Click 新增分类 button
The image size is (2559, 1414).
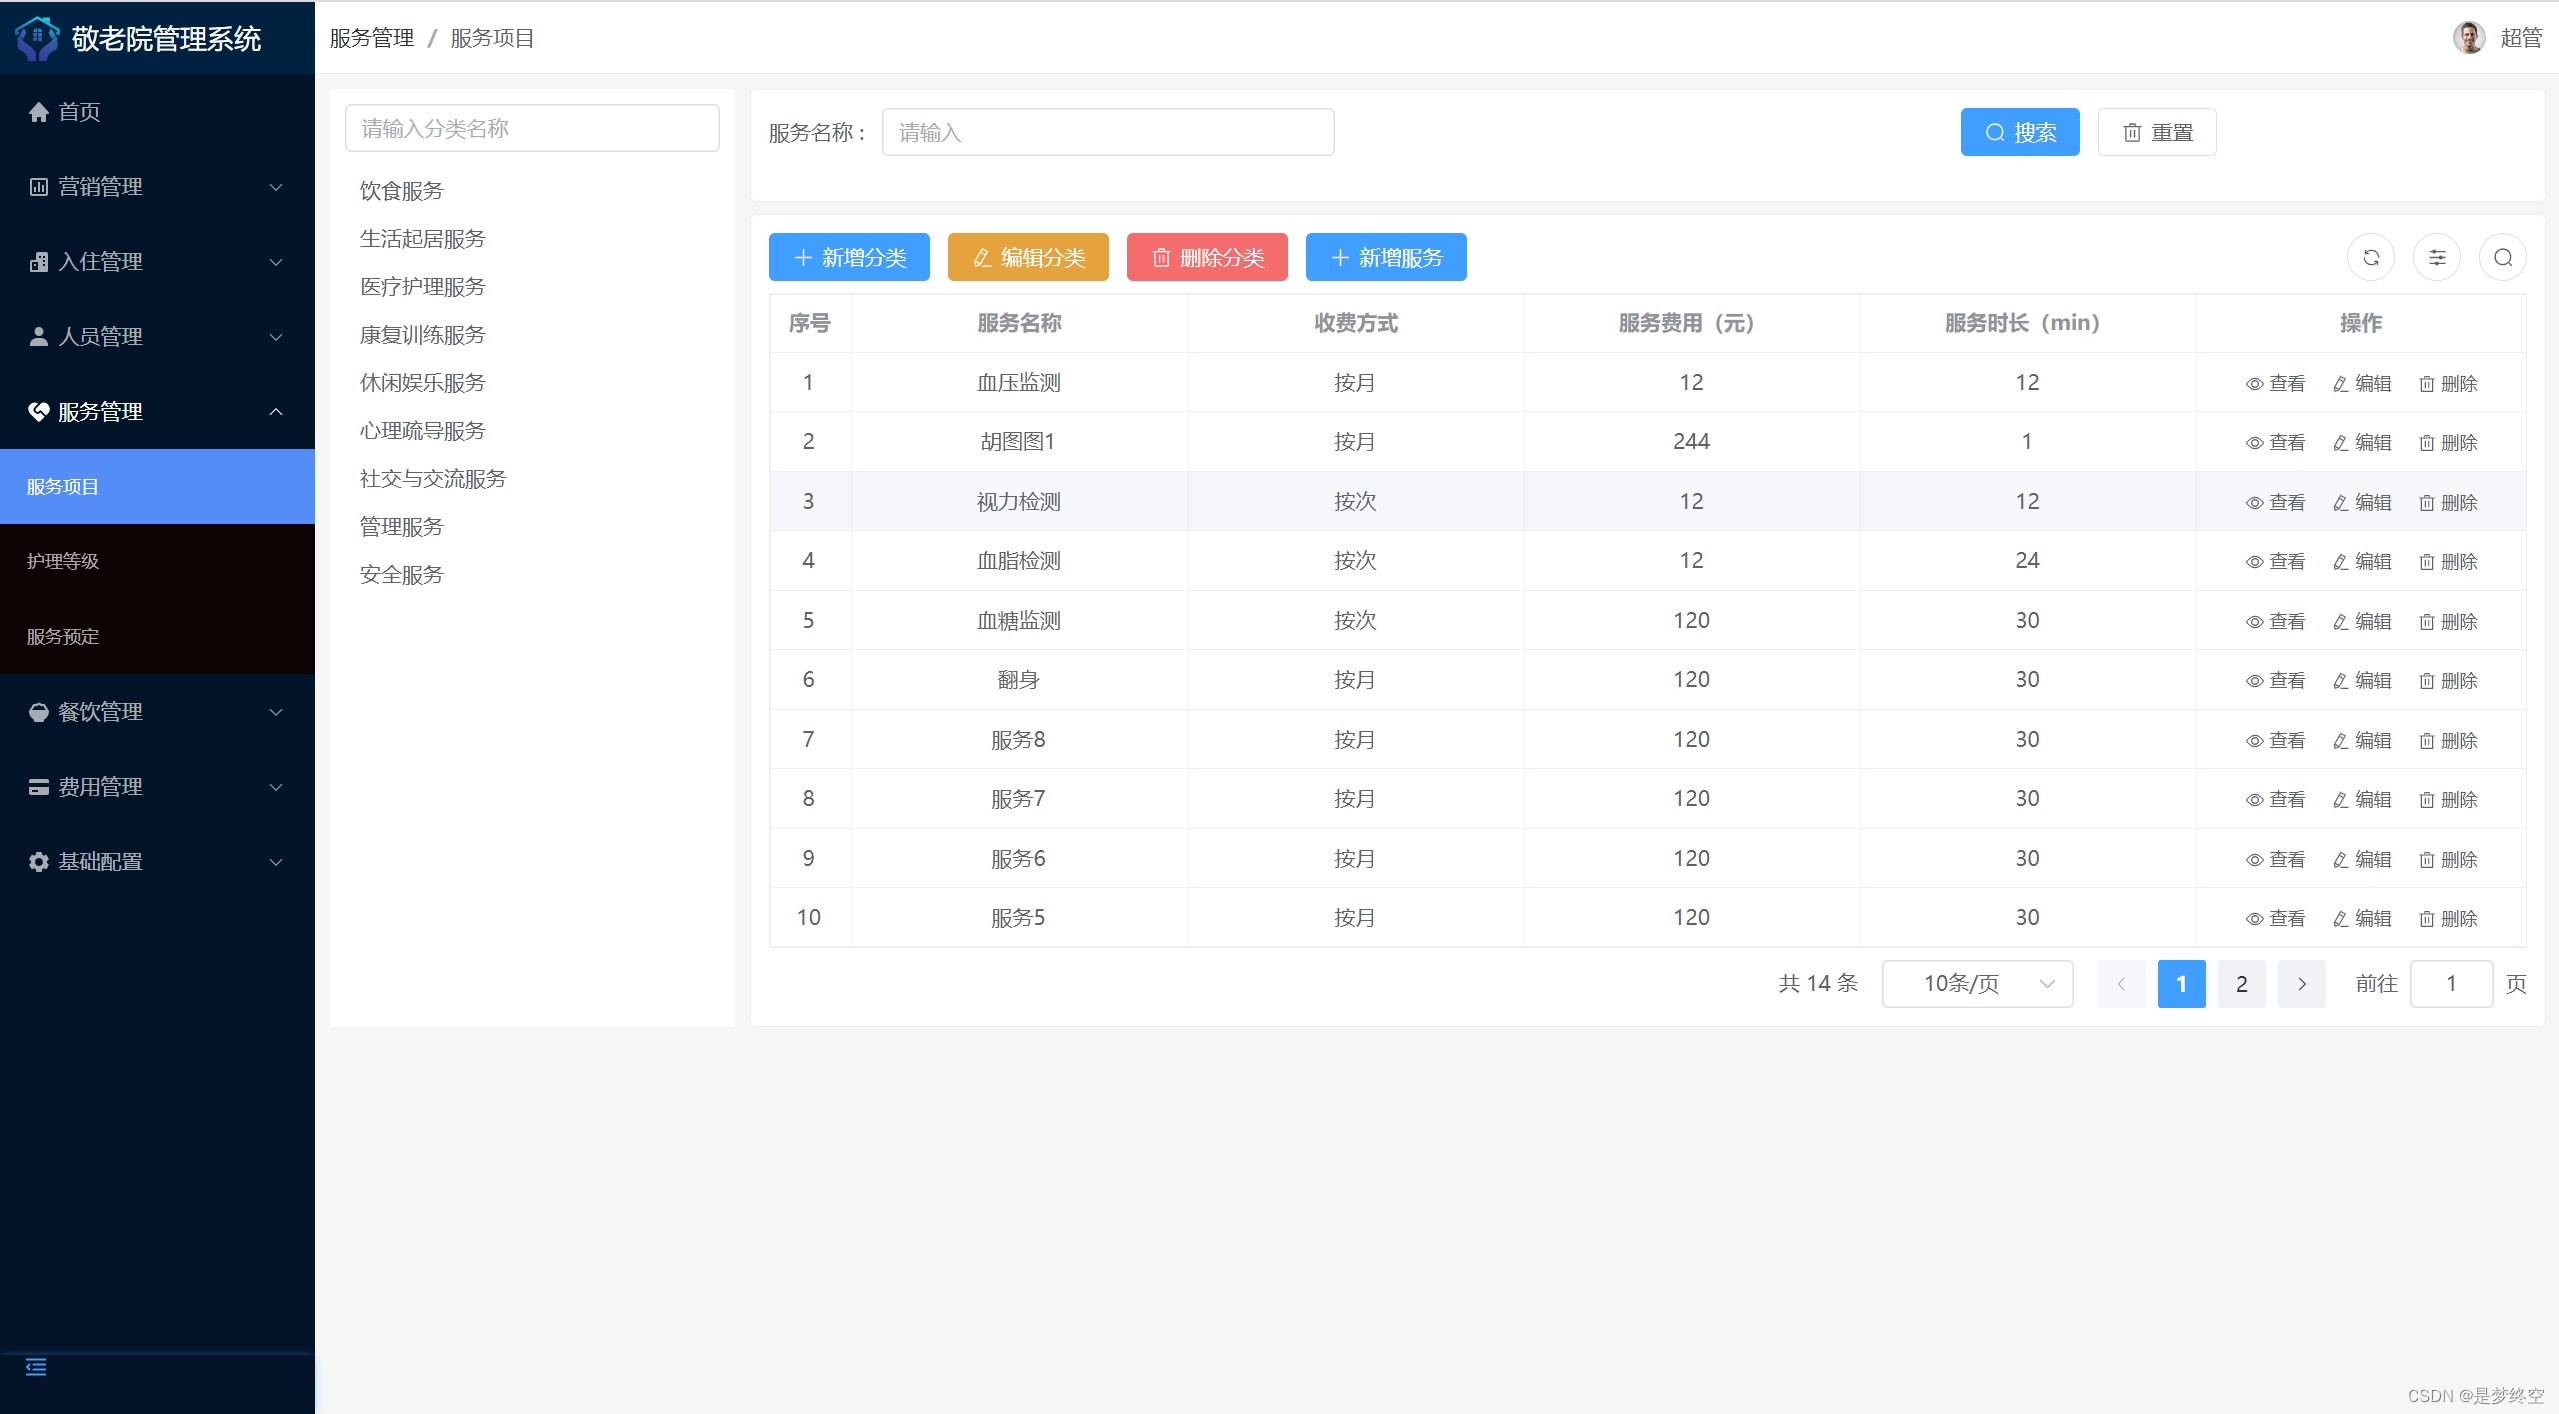point(848,258)
